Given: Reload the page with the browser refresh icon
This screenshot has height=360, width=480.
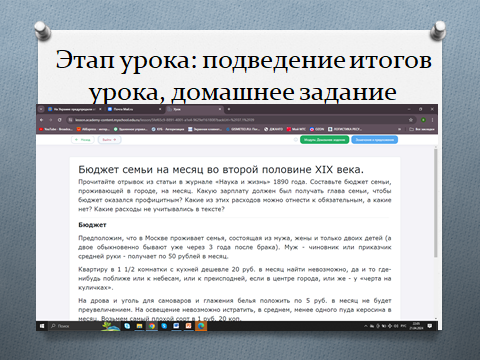Looking at the screenshot, I should 60,120.
